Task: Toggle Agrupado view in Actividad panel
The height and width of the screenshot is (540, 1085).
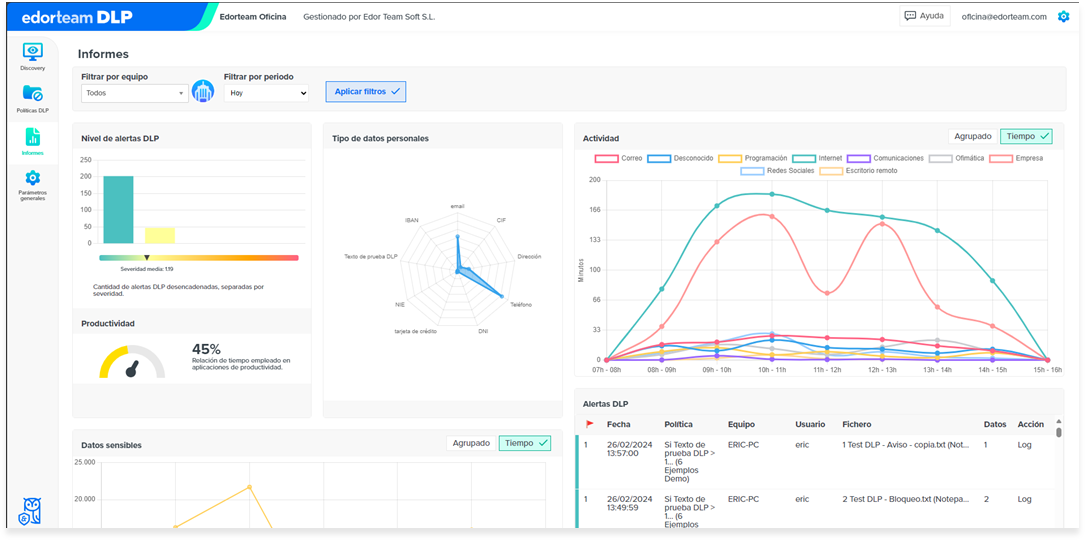Action: point(973,136)
